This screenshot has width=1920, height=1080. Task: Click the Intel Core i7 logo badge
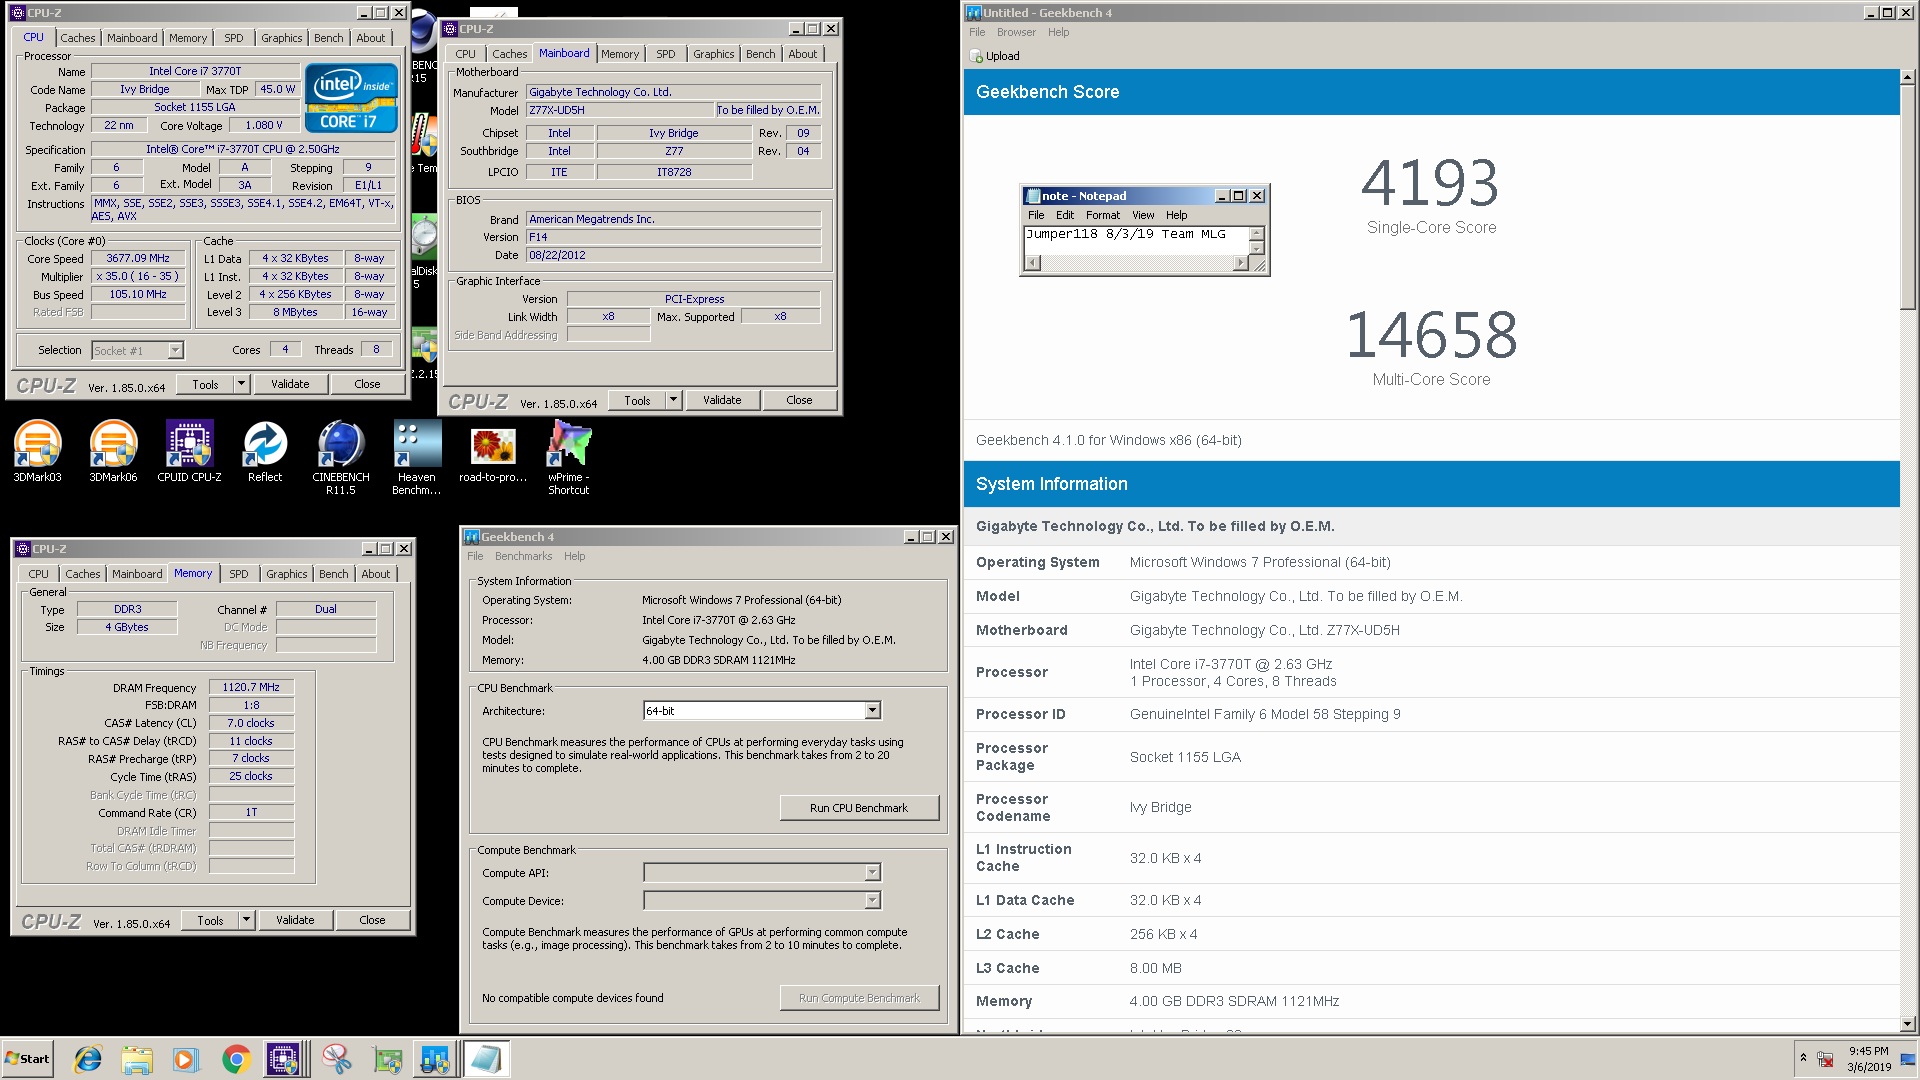coord(351,98)
